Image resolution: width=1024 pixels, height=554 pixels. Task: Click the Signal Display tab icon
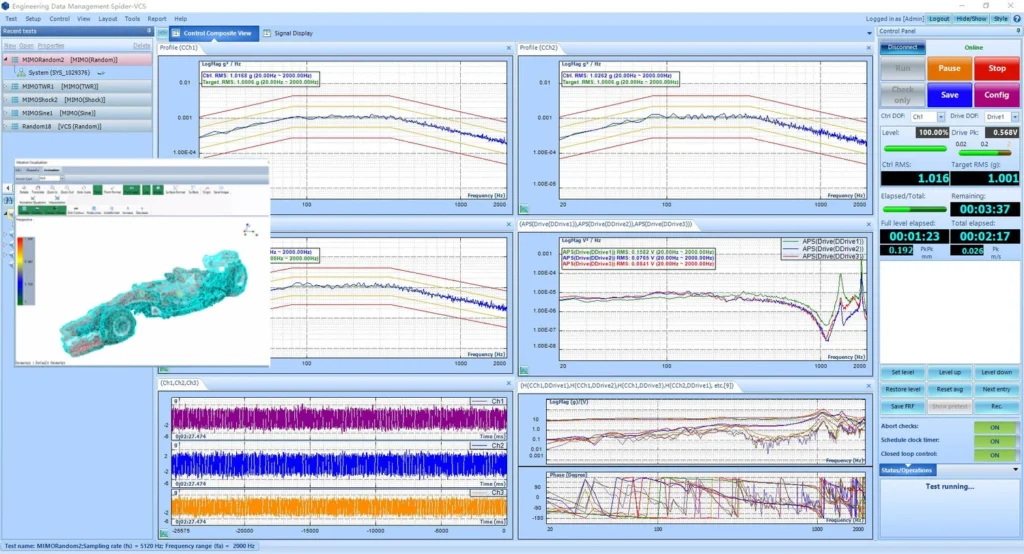tap(267, 33)
